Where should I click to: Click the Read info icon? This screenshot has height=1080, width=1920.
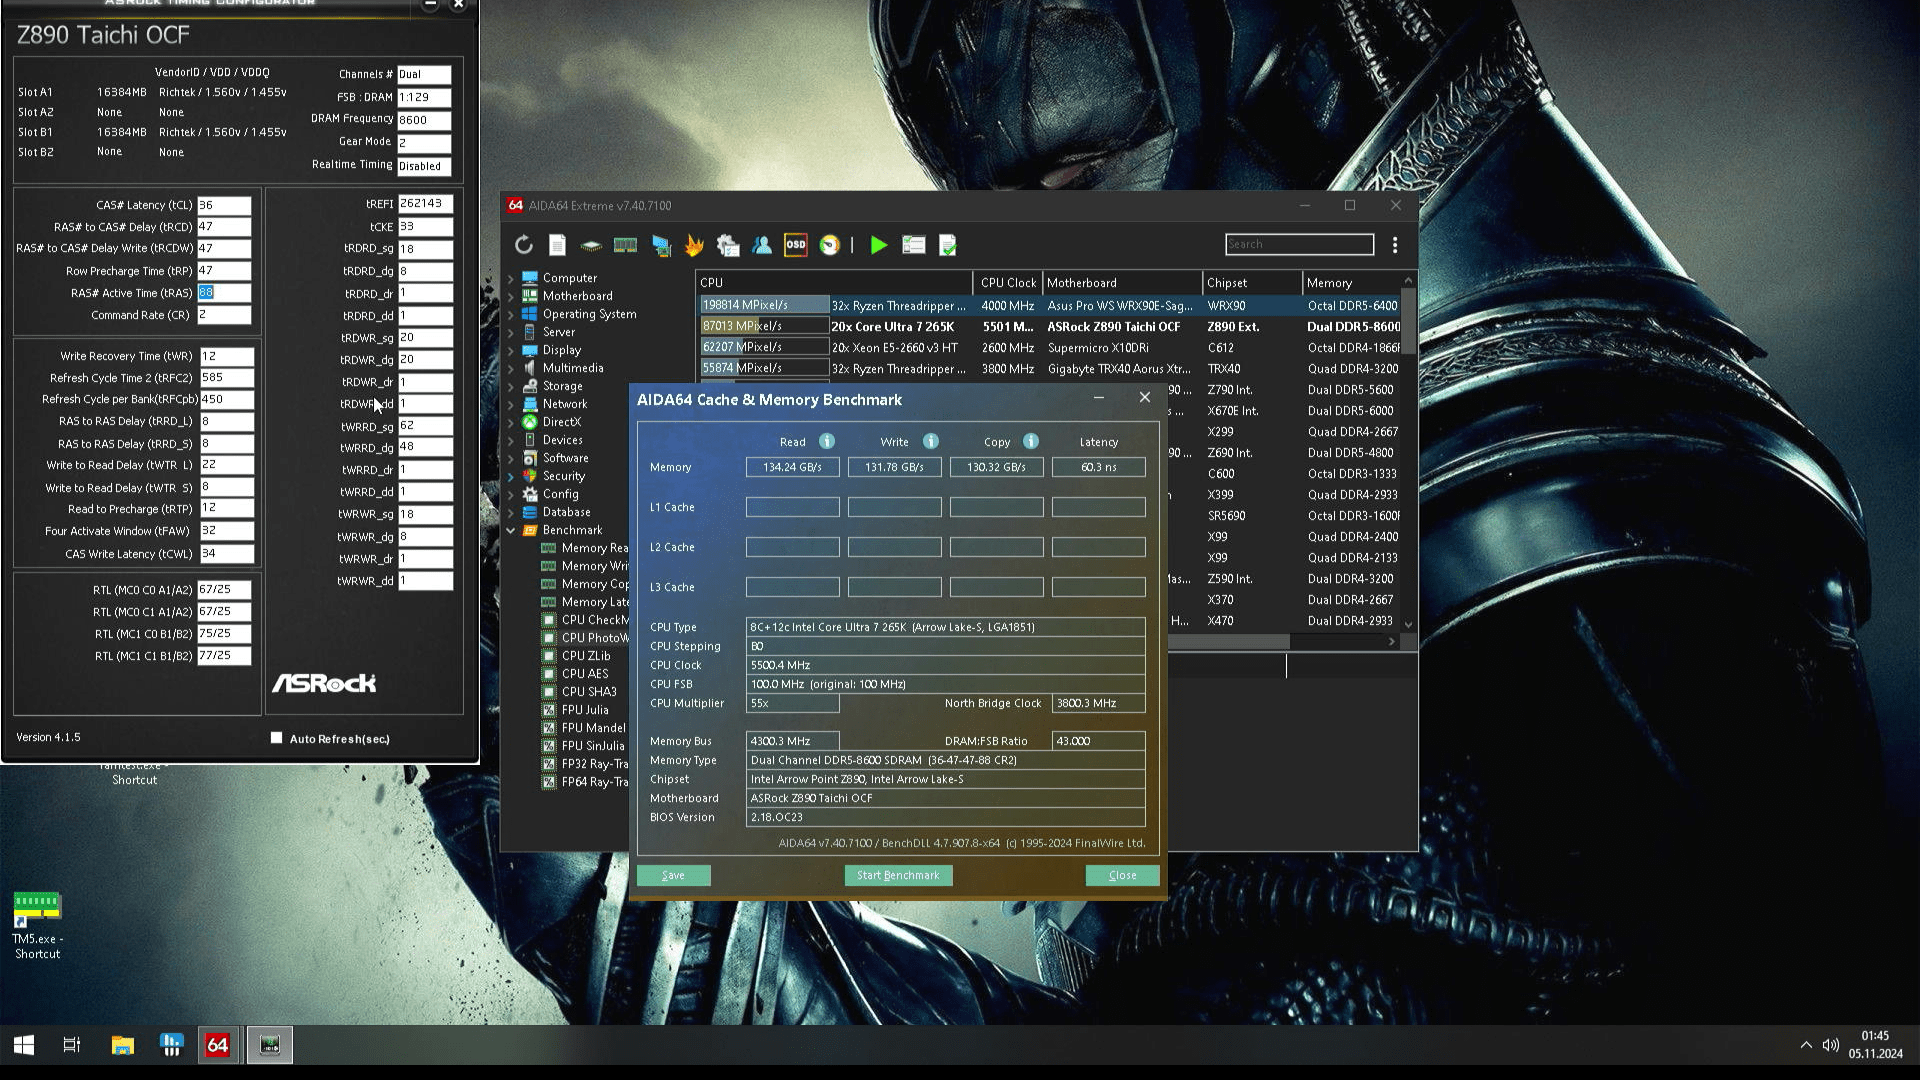(x=826, y=442)
